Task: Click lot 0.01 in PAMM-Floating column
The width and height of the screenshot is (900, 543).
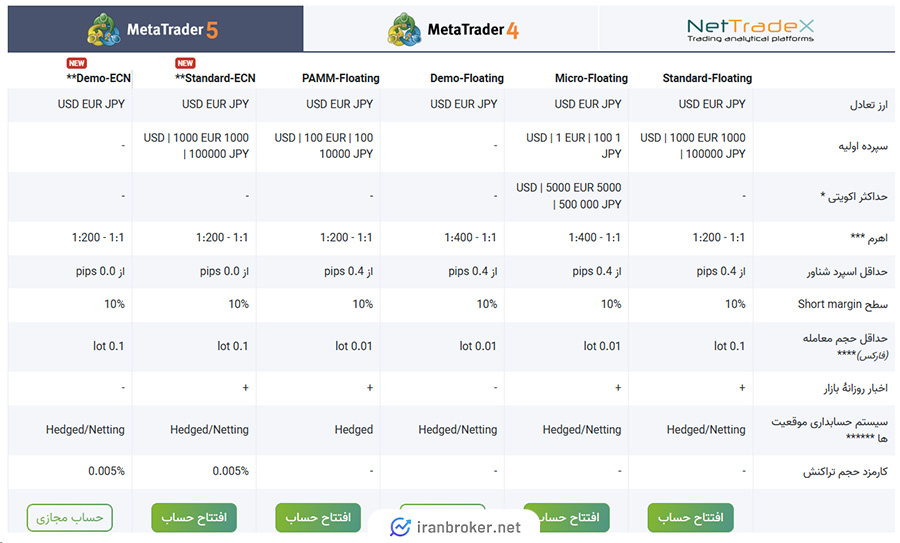Action: pos(354,346)
